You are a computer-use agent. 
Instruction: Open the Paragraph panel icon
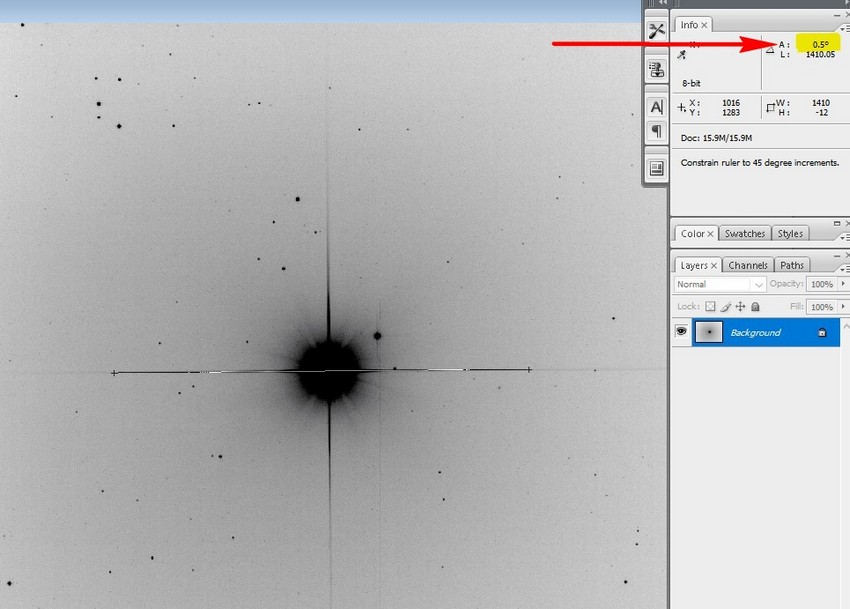656,131
